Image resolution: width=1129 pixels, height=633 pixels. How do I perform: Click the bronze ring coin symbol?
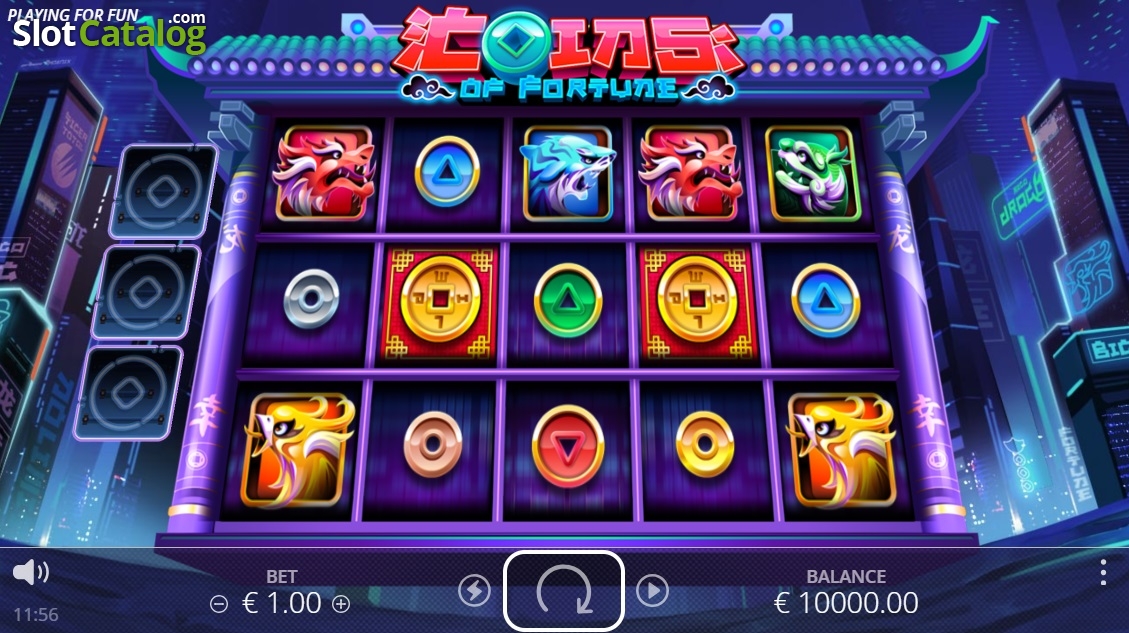pos(432,444)
